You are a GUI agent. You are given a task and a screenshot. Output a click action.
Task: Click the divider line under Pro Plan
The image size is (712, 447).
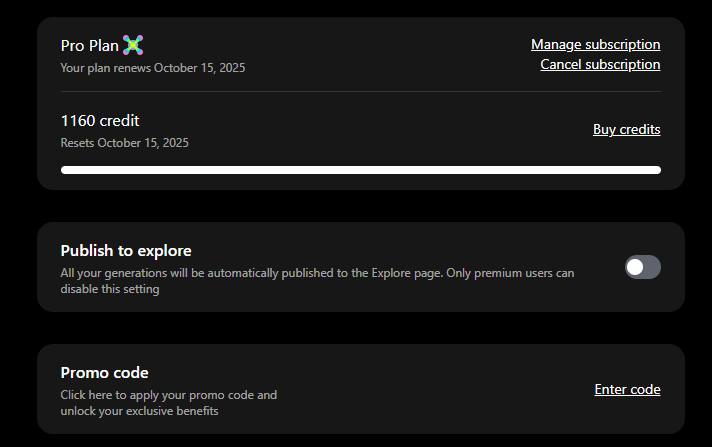[x=361, y=91]
